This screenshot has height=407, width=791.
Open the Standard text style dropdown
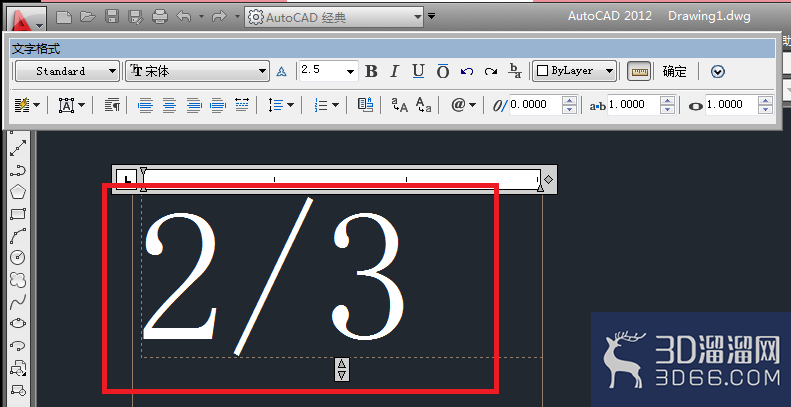pos(67,71)
